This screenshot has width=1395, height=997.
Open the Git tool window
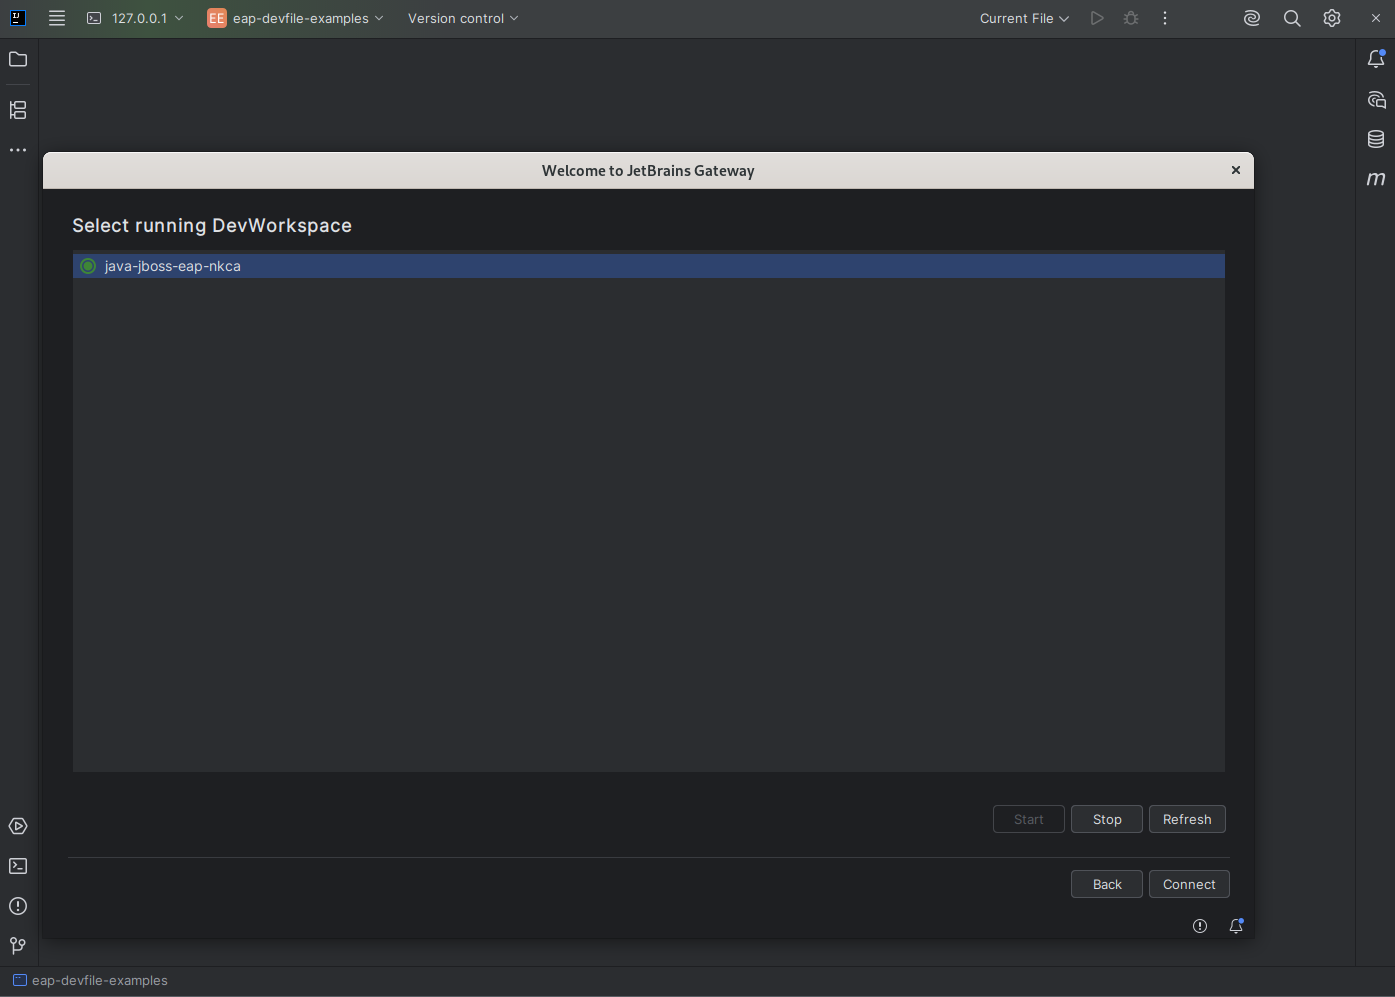click(18, 946)
